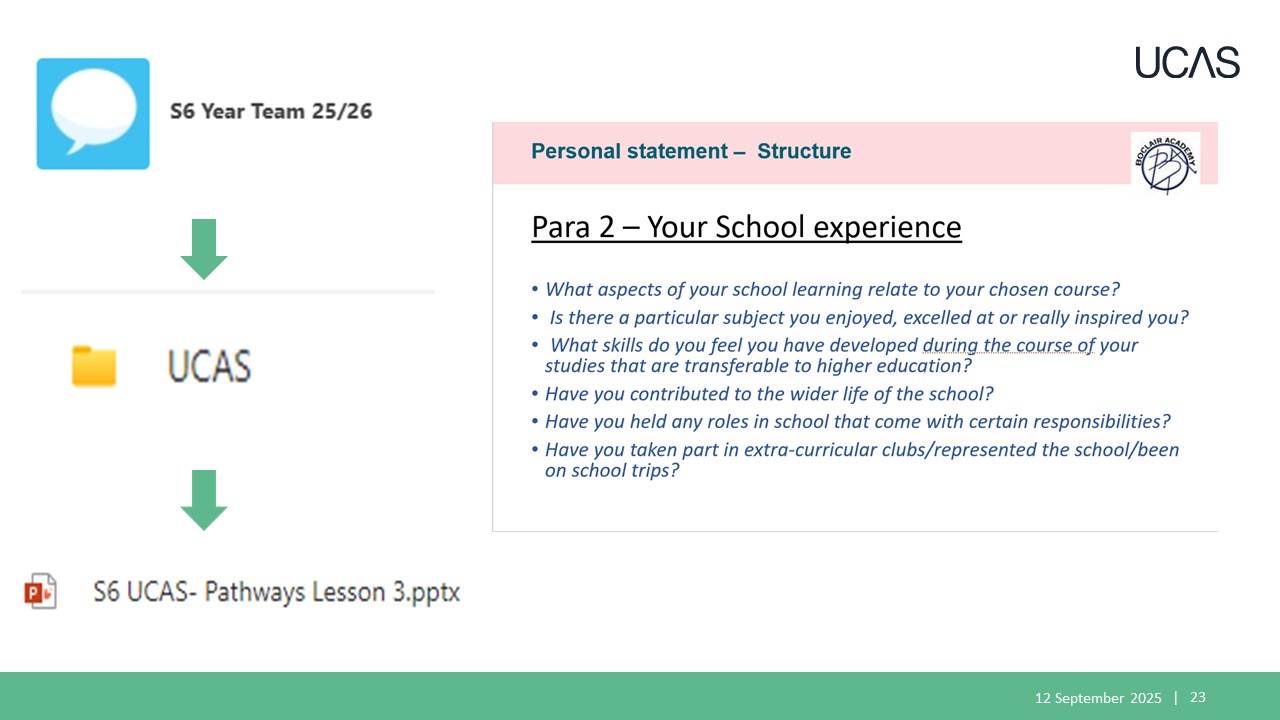This screenshot has height=720, width=1280.
Task: Click the 12 September 2025 footer date
Action: (x=1098, y=698)
